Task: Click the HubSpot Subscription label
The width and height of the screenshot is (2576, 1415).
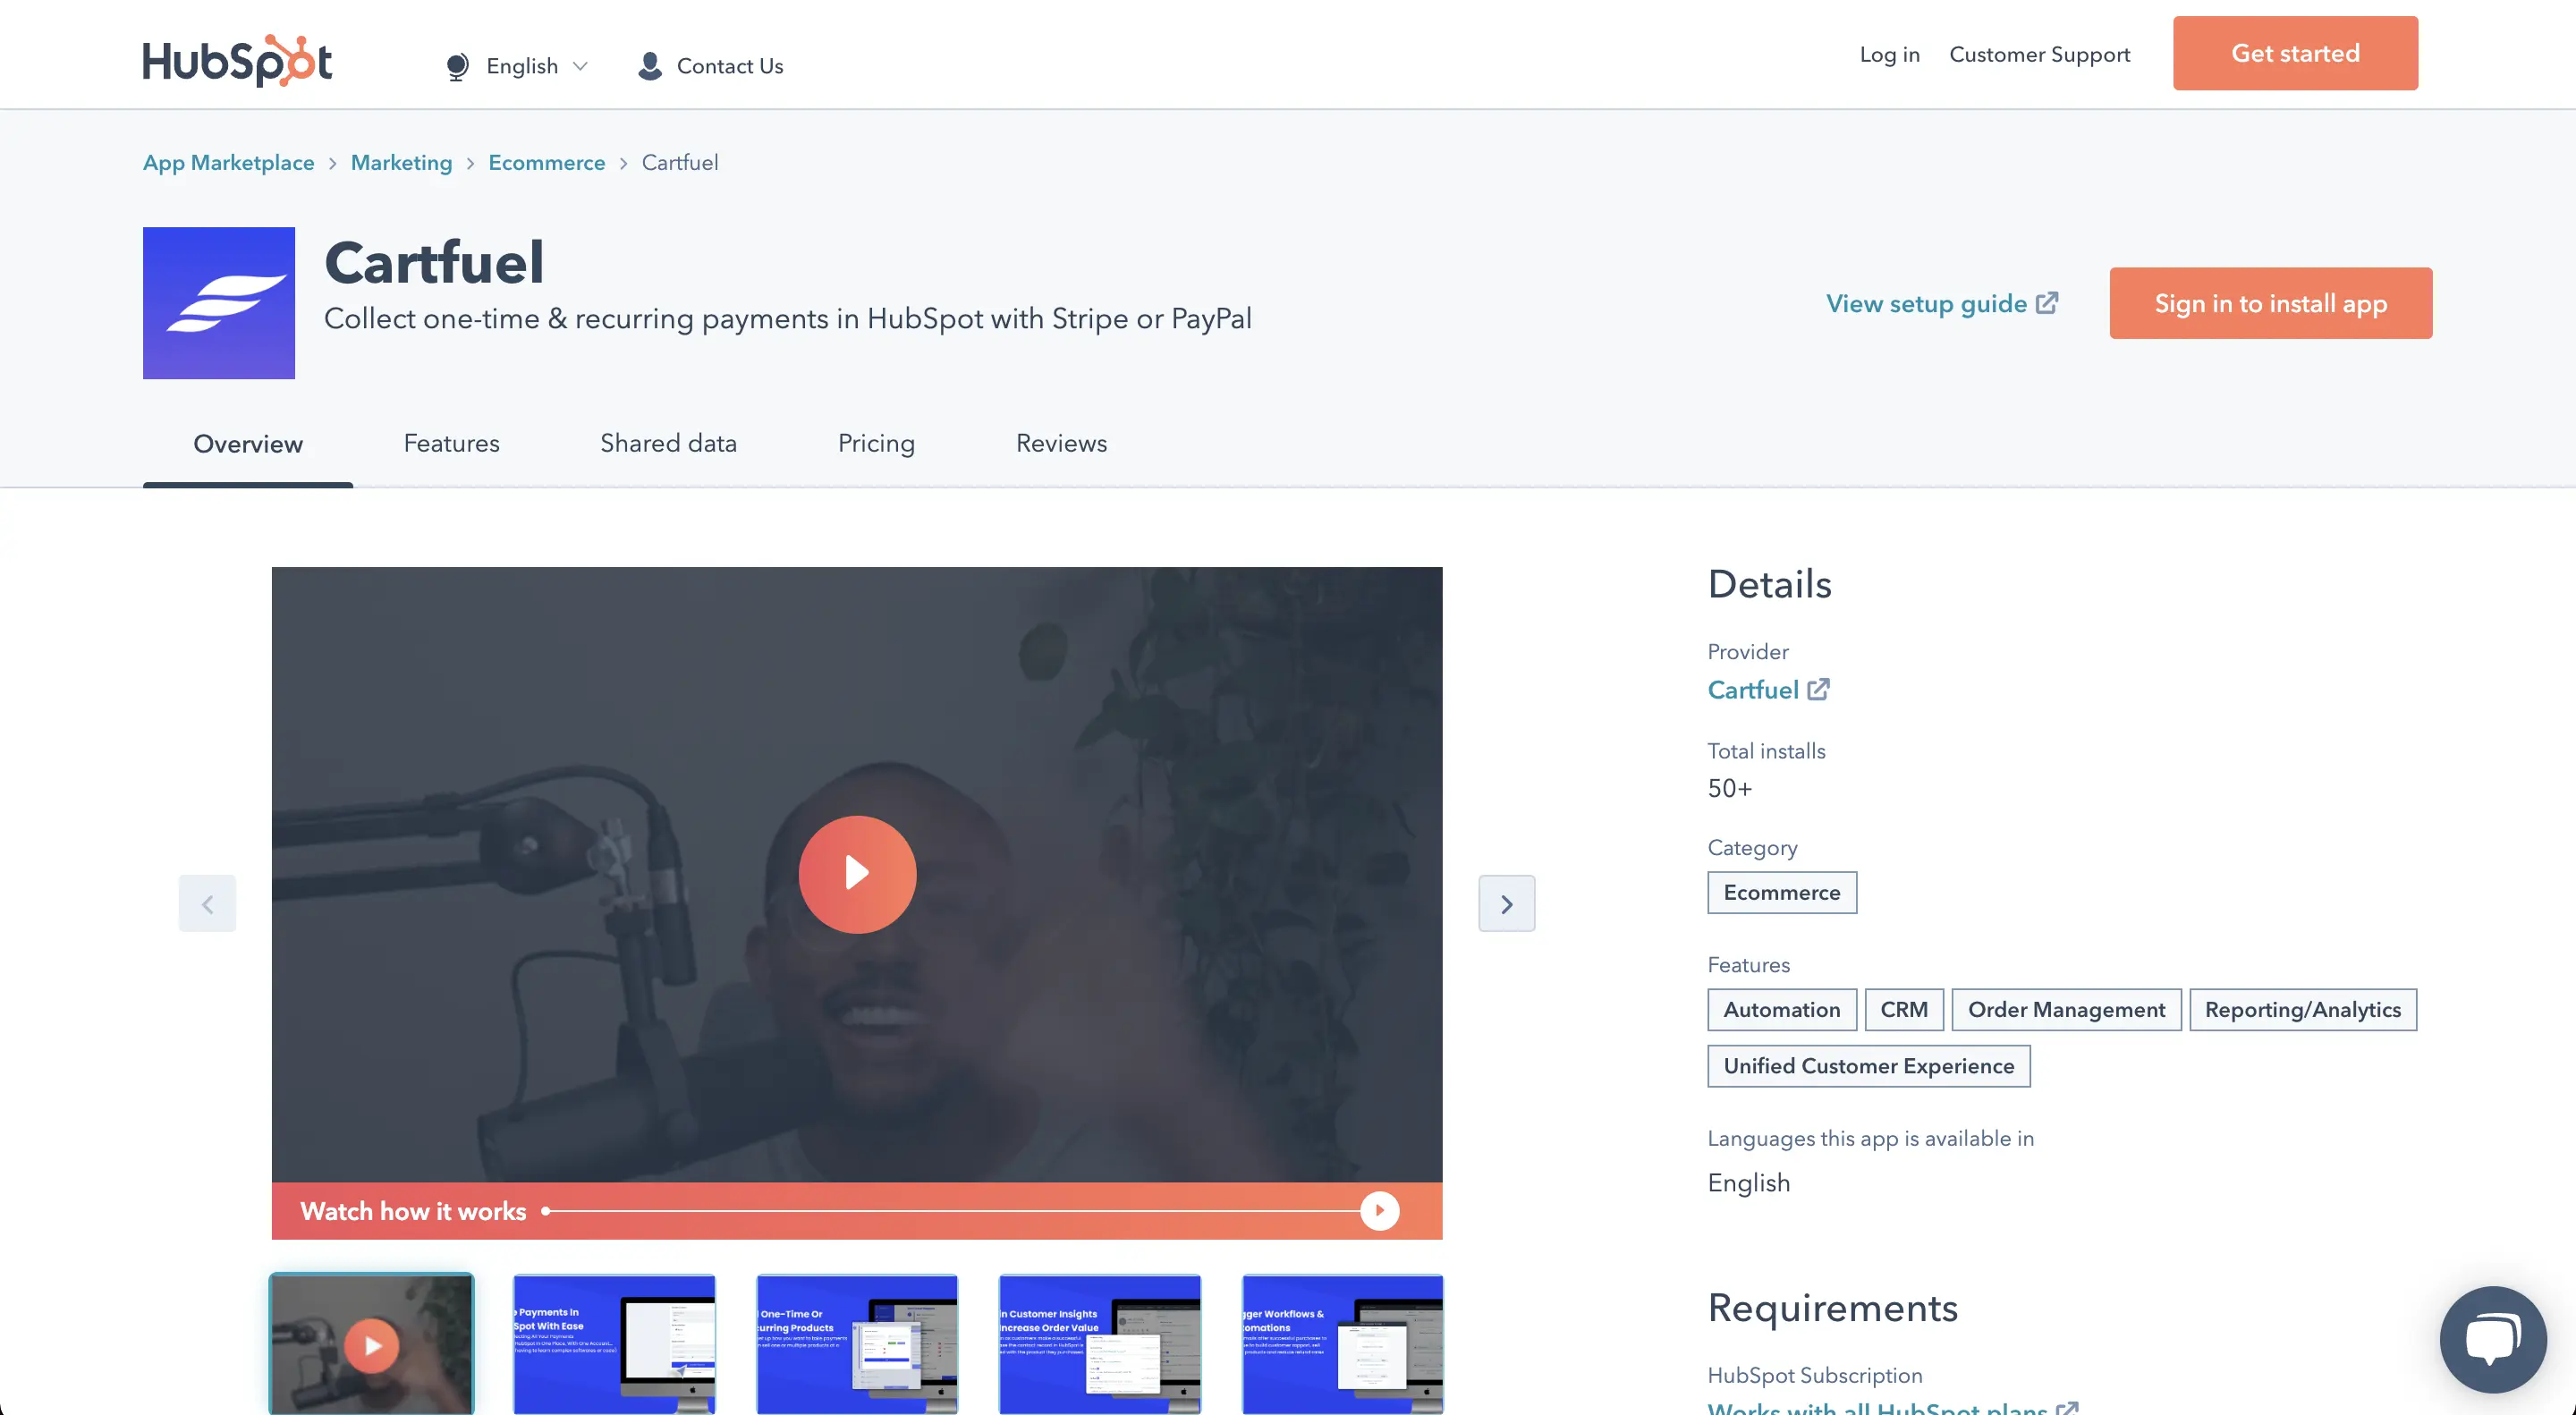Action: tap(1814, 1375)
